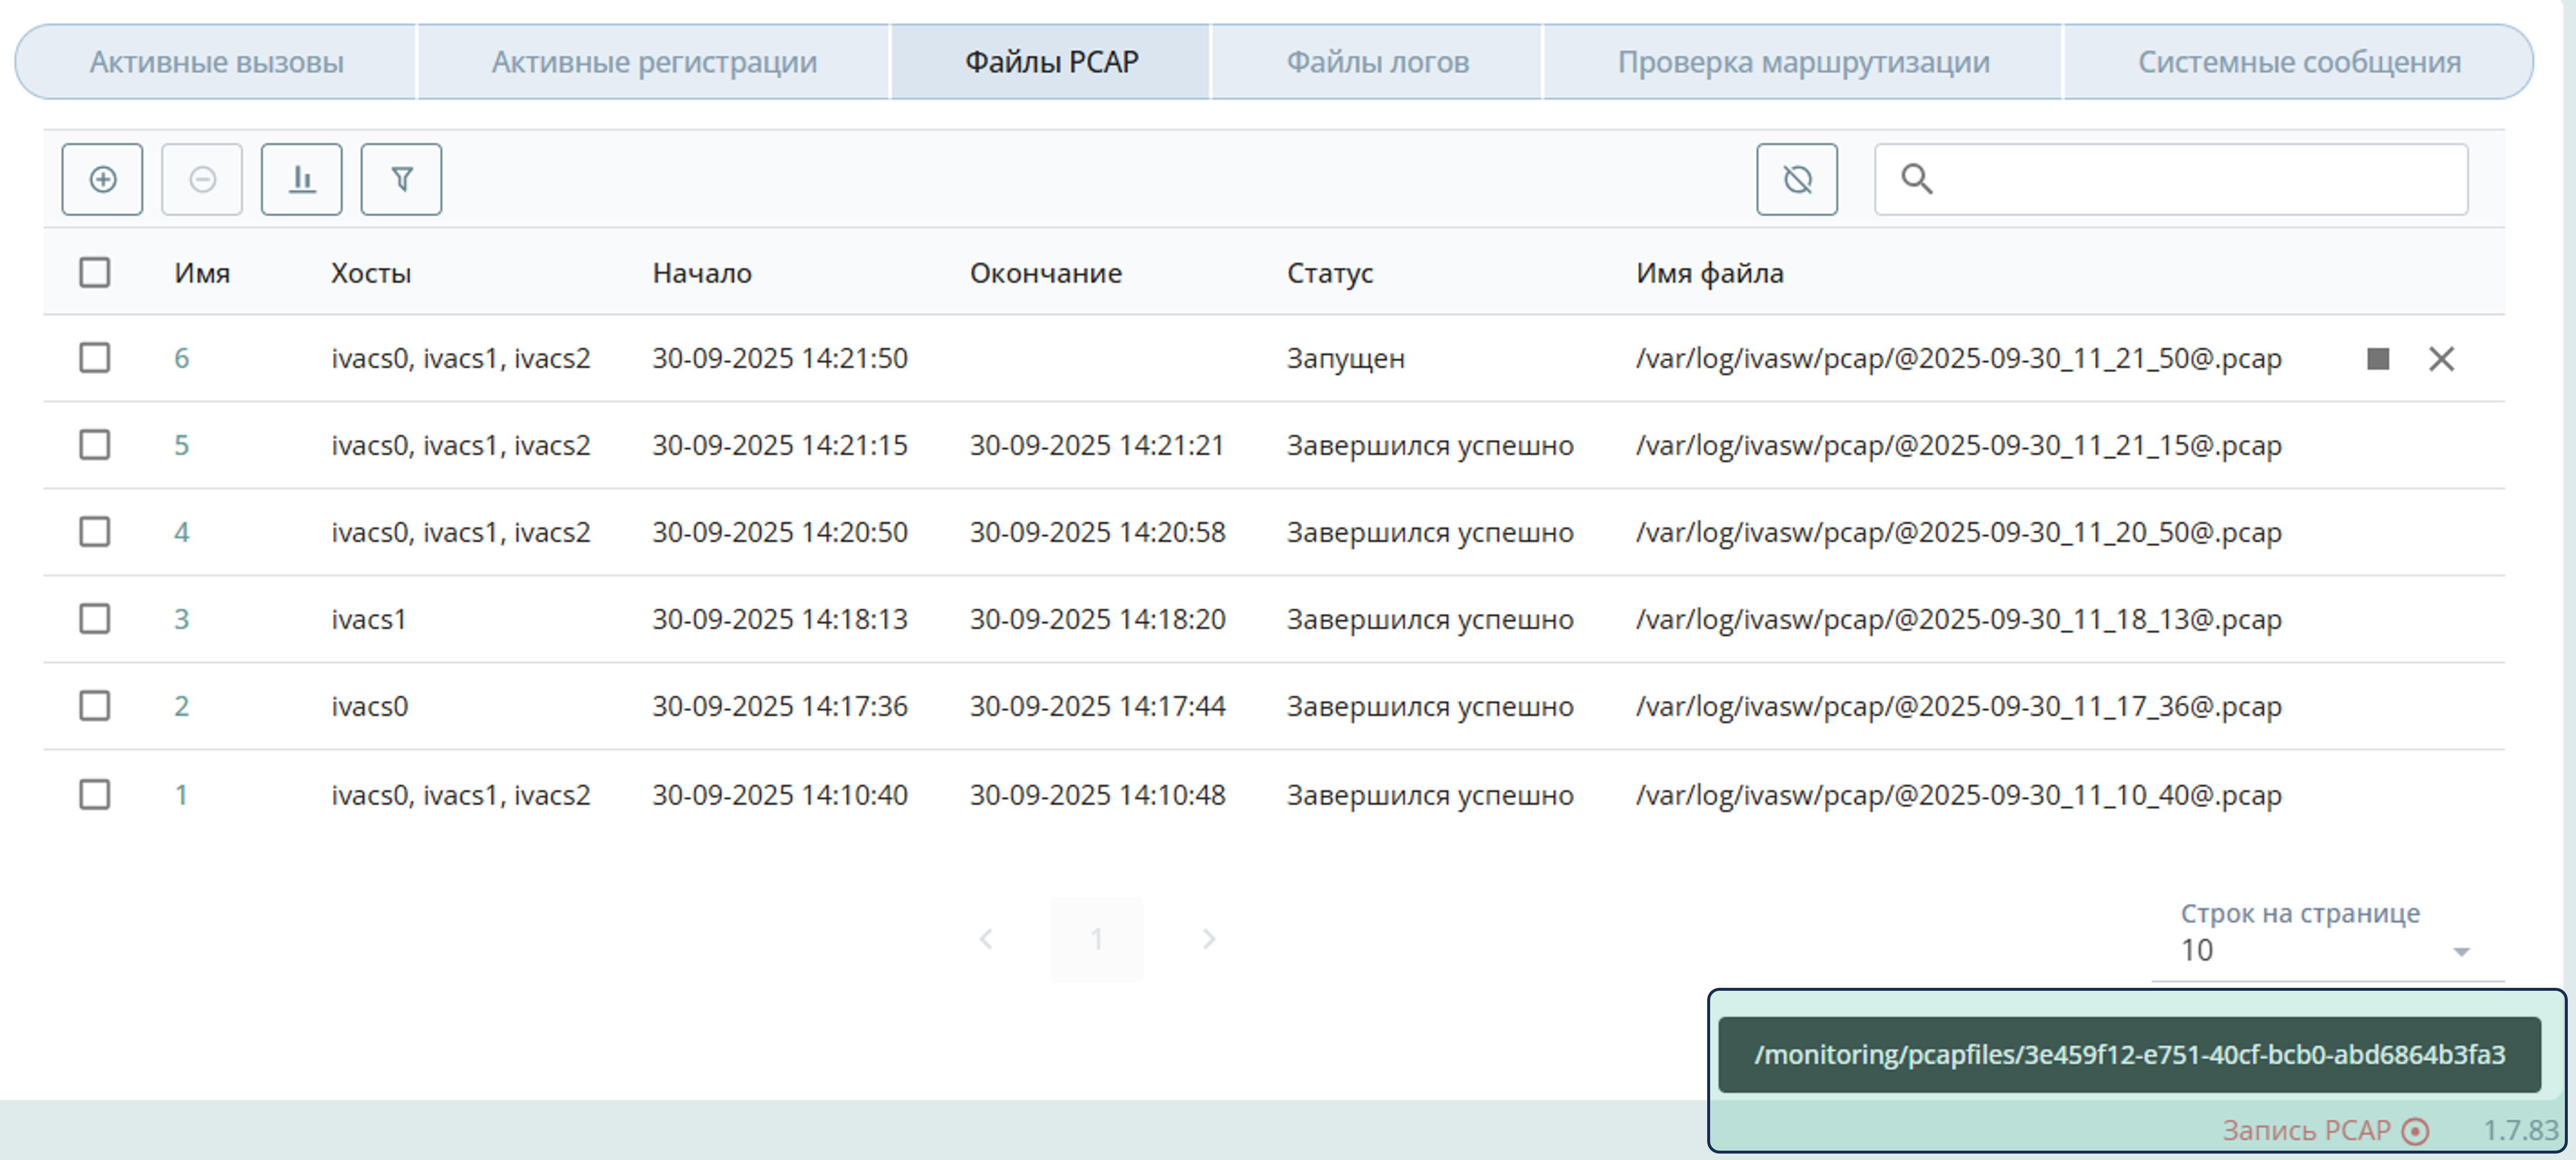Open the column statistics icon on toolbar
Screen dimensions: 2576x1160
click(302, 180)
